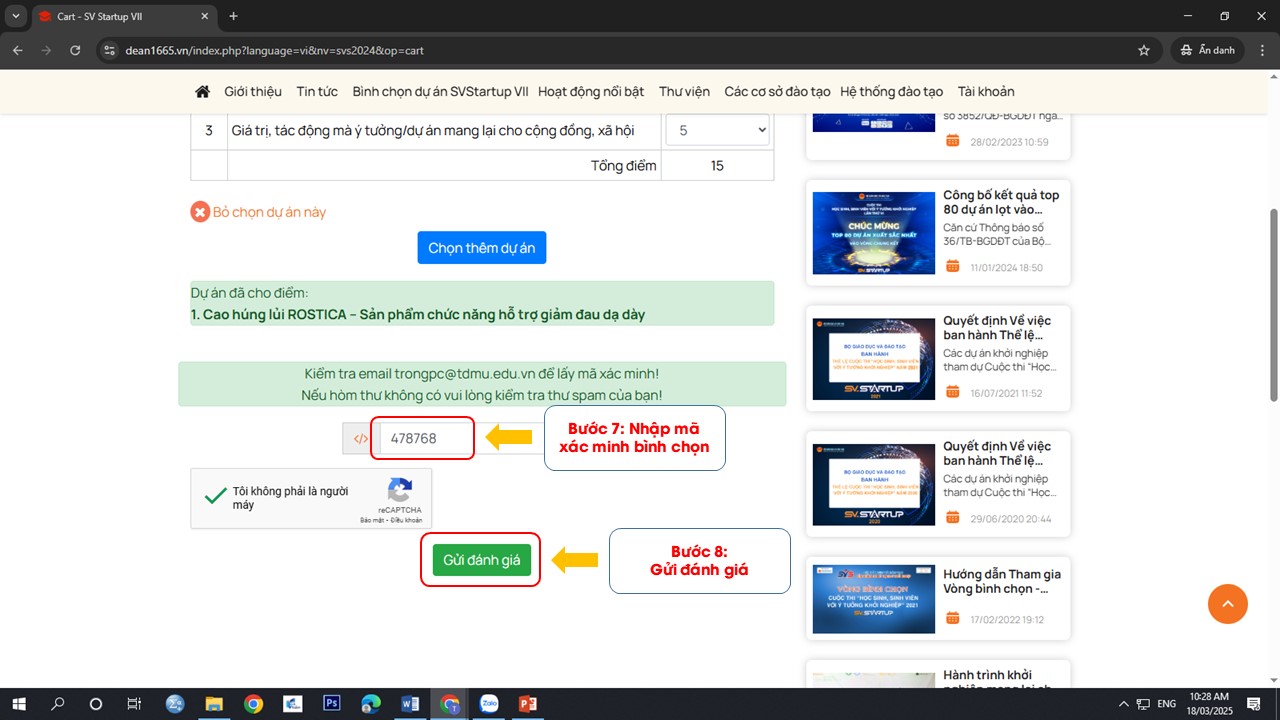Click the red X remove project icon

point(200,212)
